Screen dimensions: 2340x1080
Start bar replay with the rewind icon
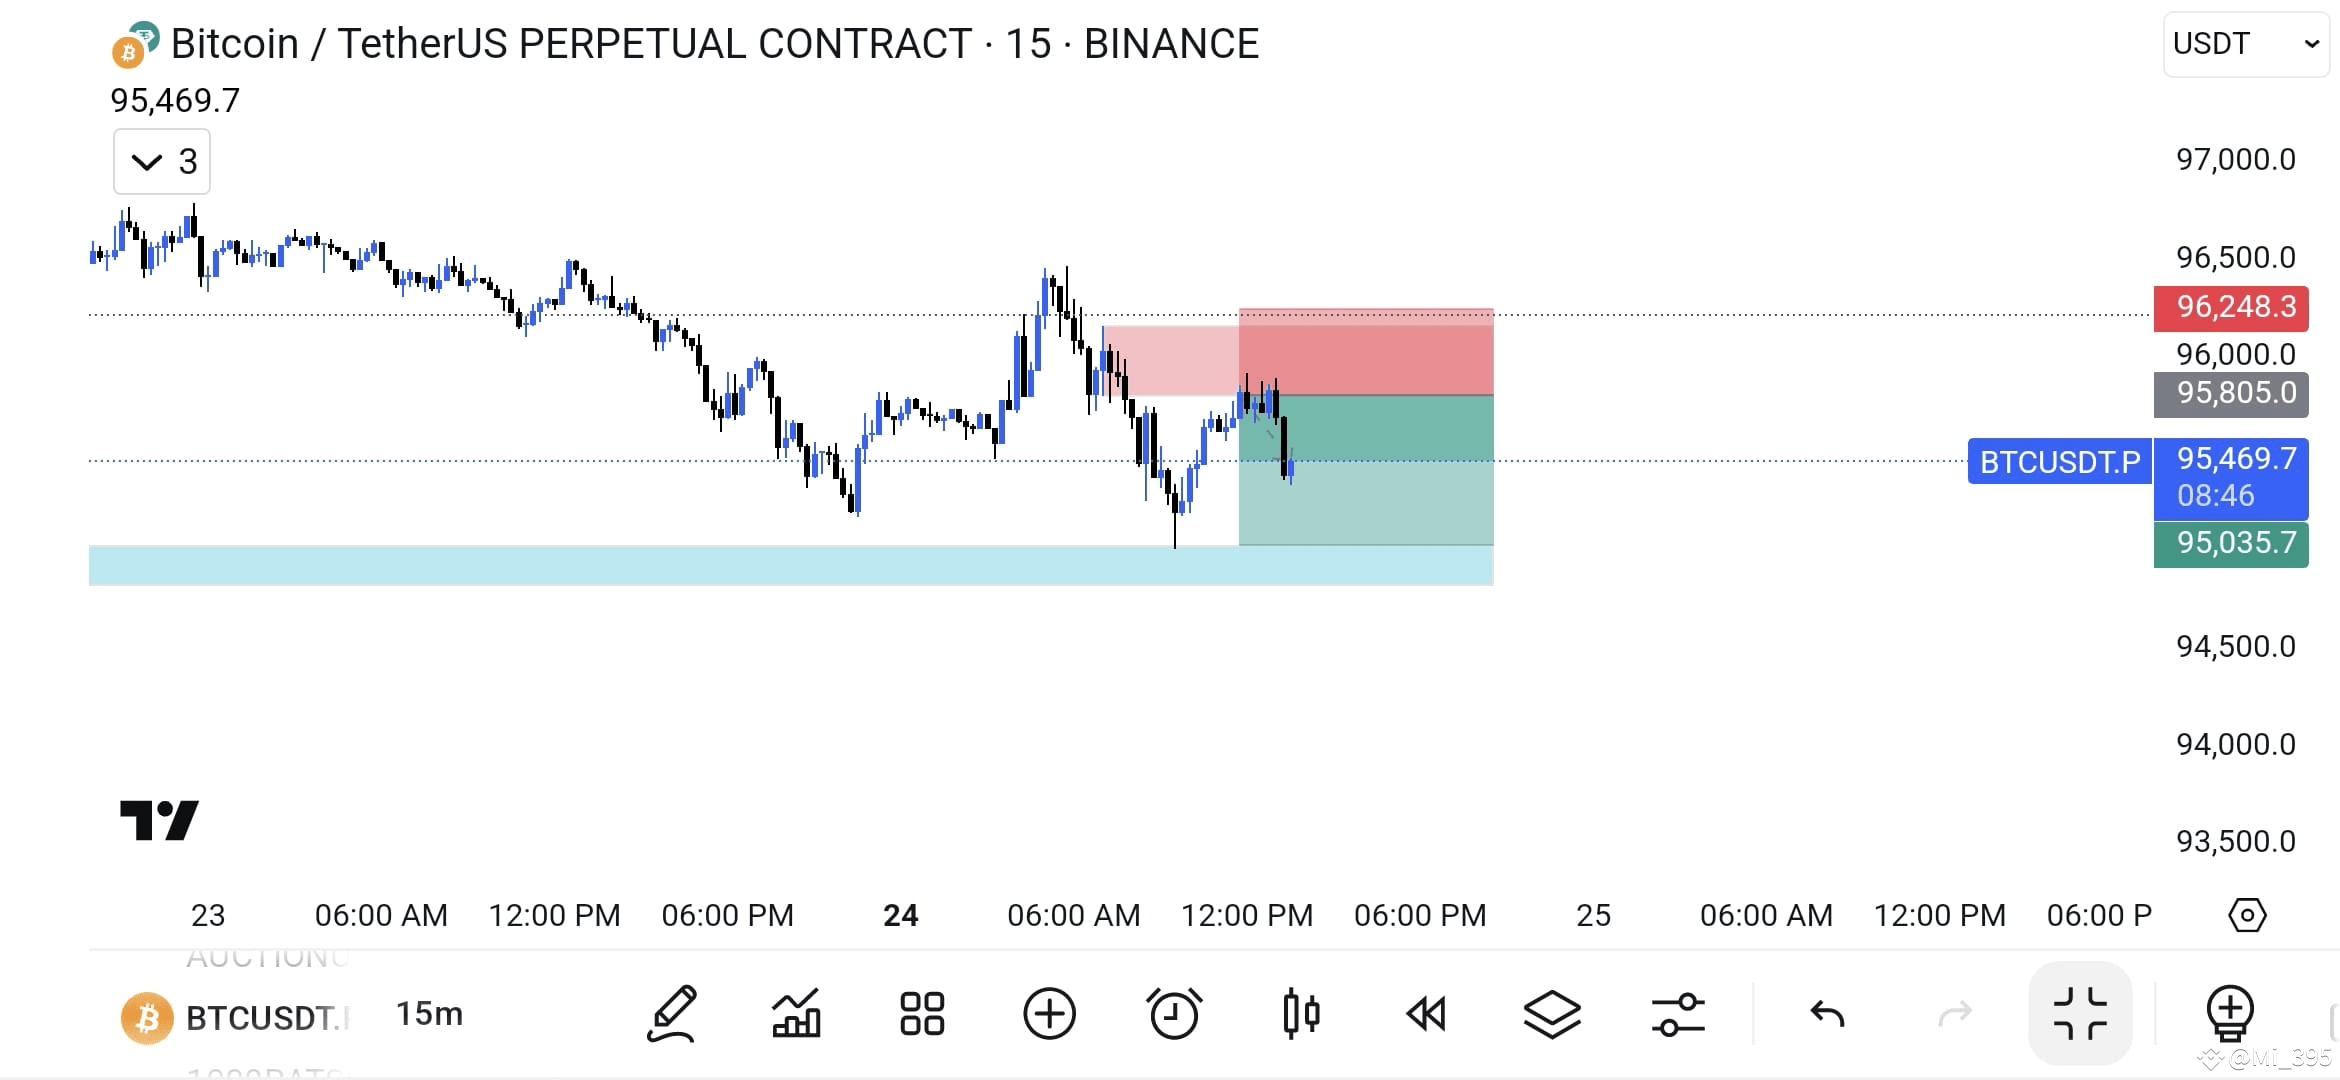[x=1428, y=1014]
